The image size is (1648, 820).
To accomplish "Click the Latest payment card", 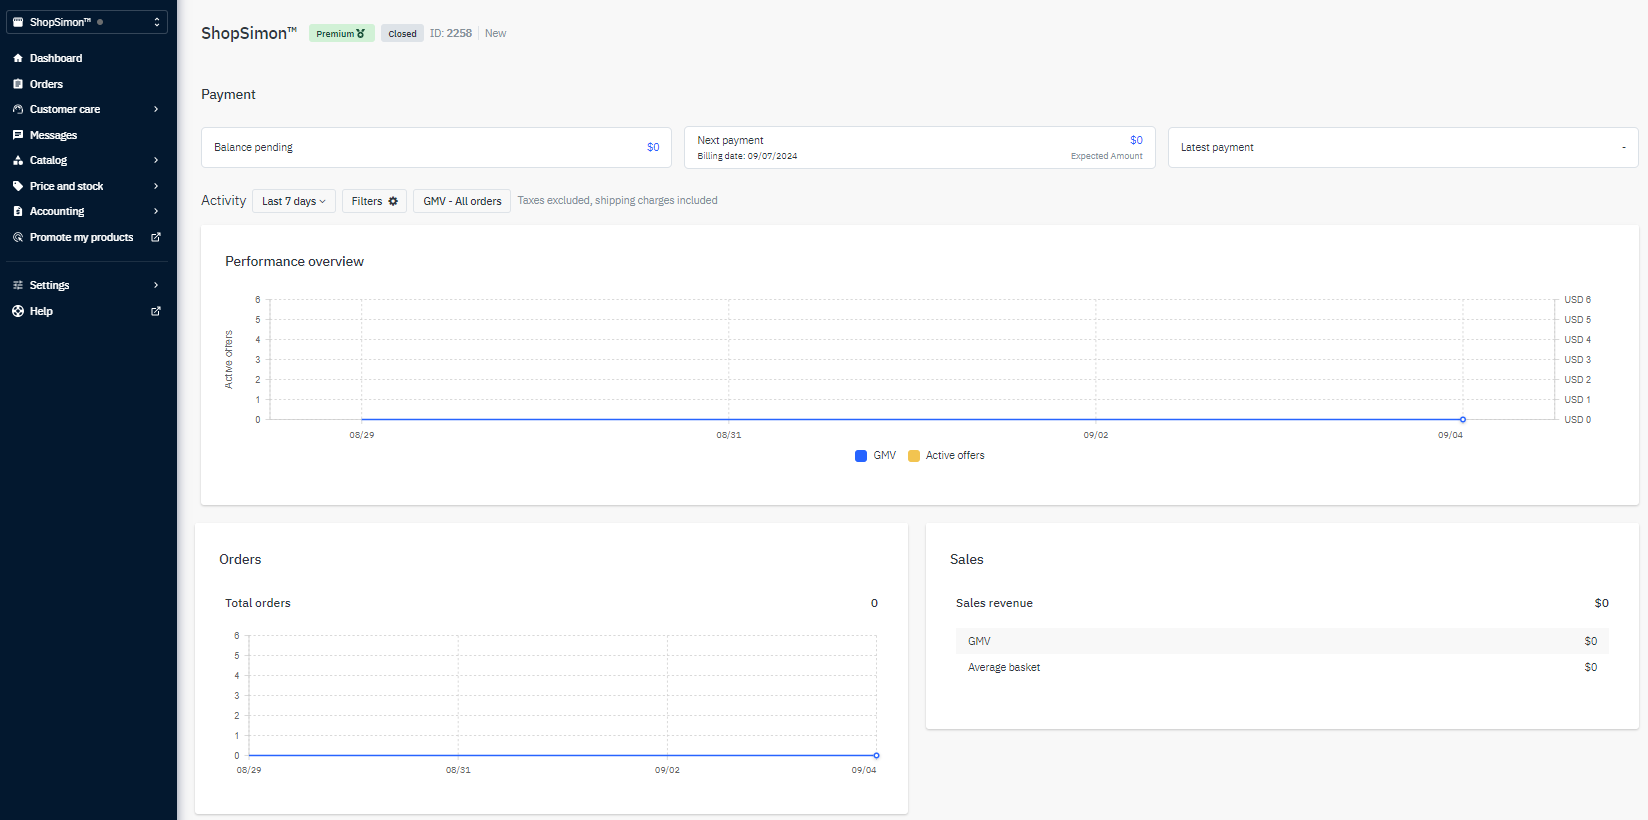I will point(1403,147).
